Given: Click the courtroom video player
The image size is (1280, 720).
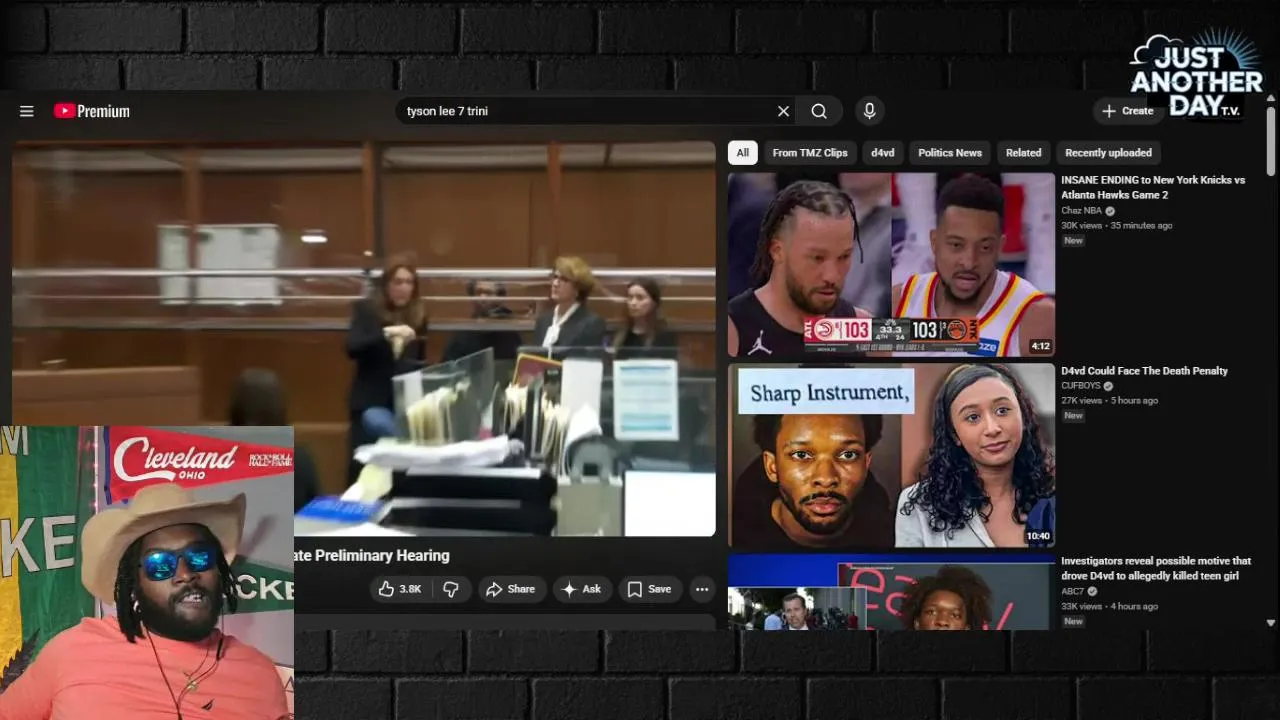Looking at the screenshot, I should [x=364, y=338].
